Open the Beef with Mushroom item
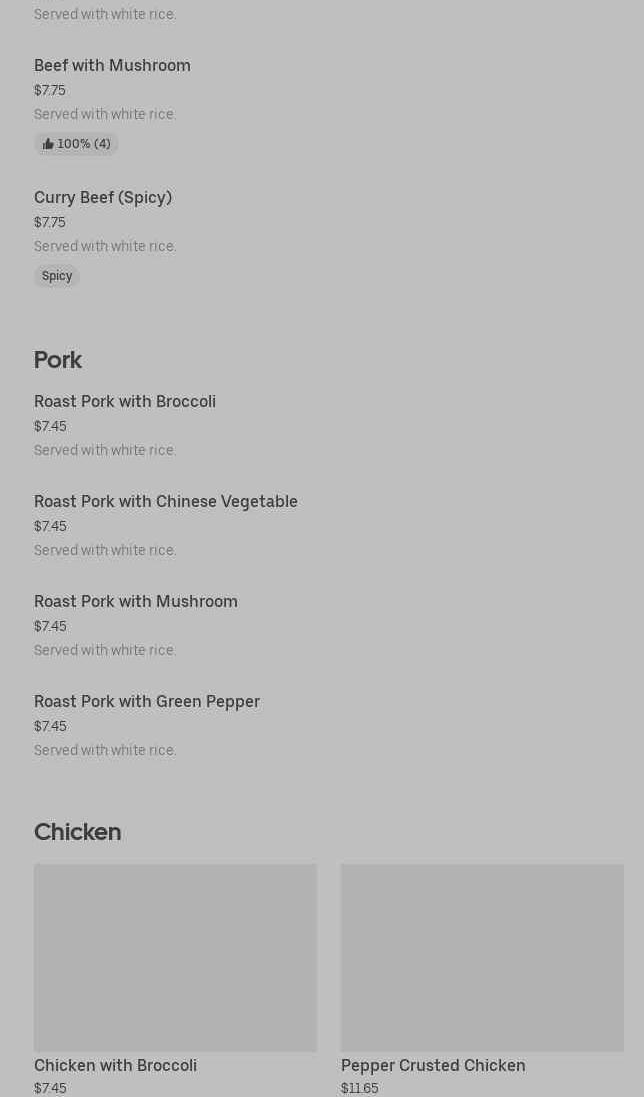This screenshot has width=644, height=1097. click(x=112, y=66)
